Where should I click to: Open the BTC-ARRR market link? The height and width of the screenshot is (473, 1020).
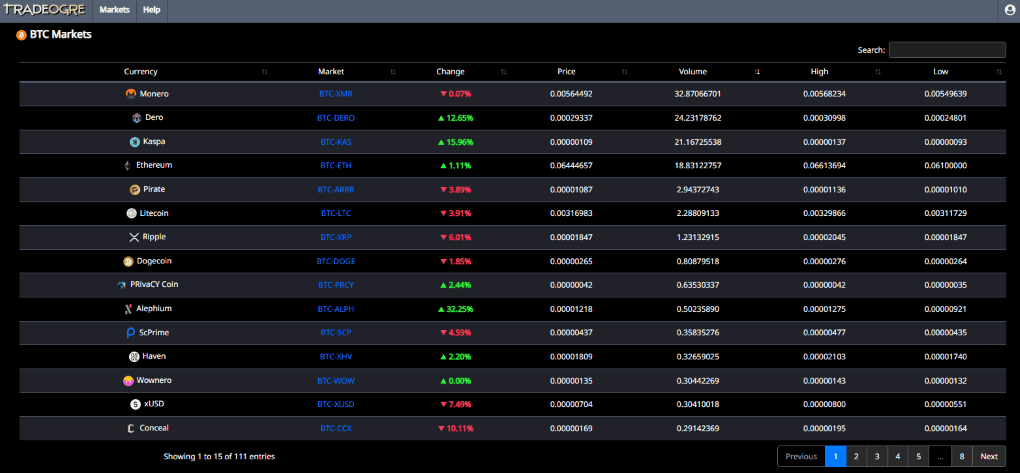pos(336,190)
